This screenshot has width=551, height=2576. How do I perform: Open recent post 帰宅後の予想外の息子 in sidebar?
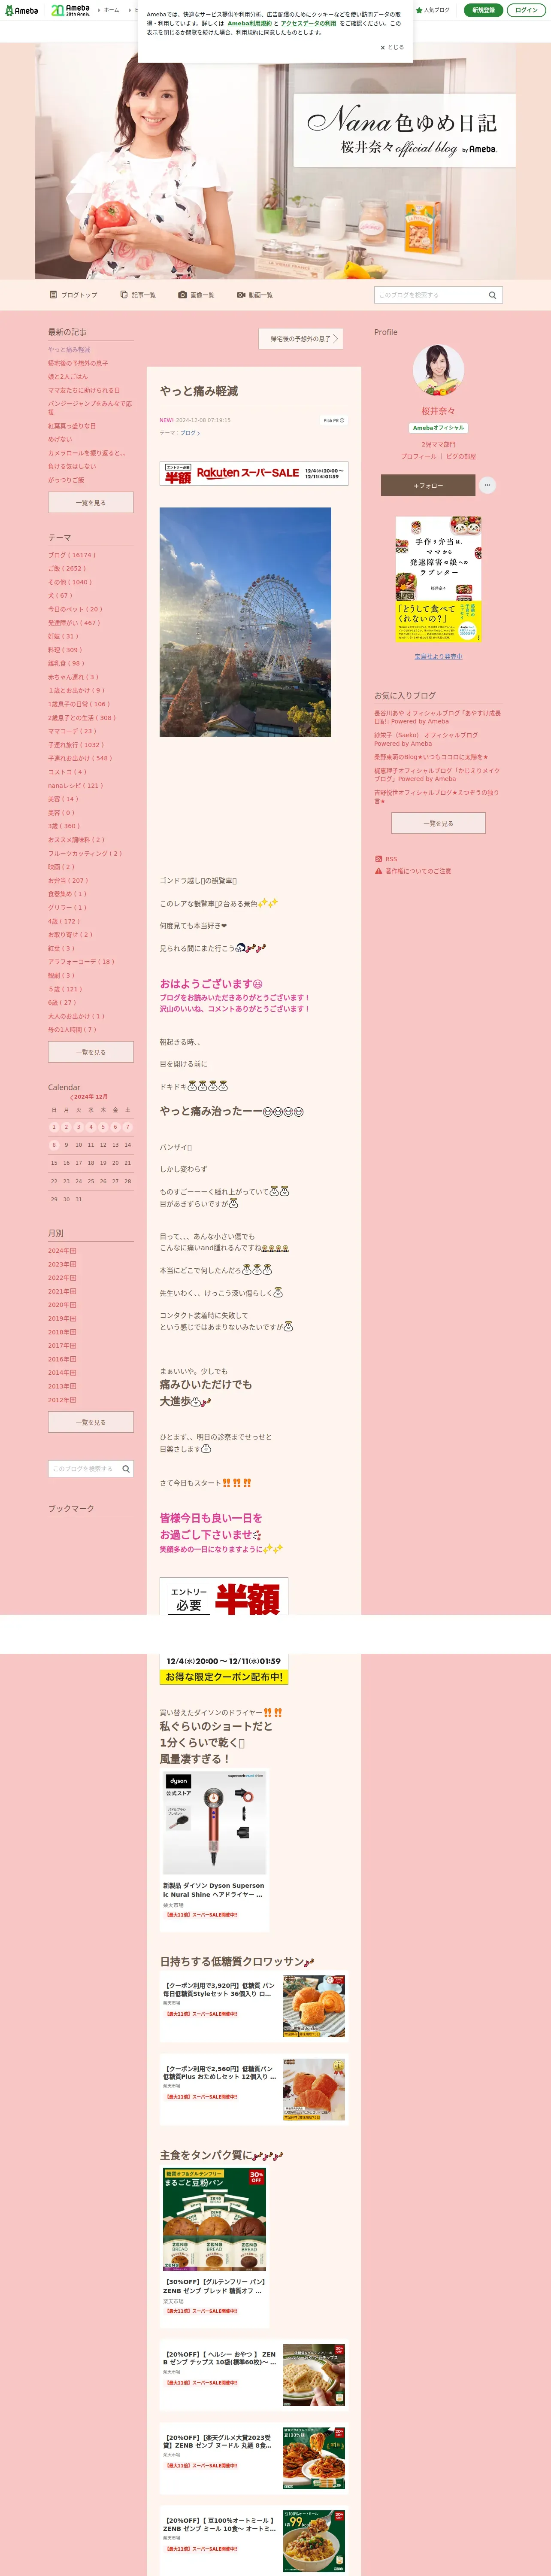78,363
